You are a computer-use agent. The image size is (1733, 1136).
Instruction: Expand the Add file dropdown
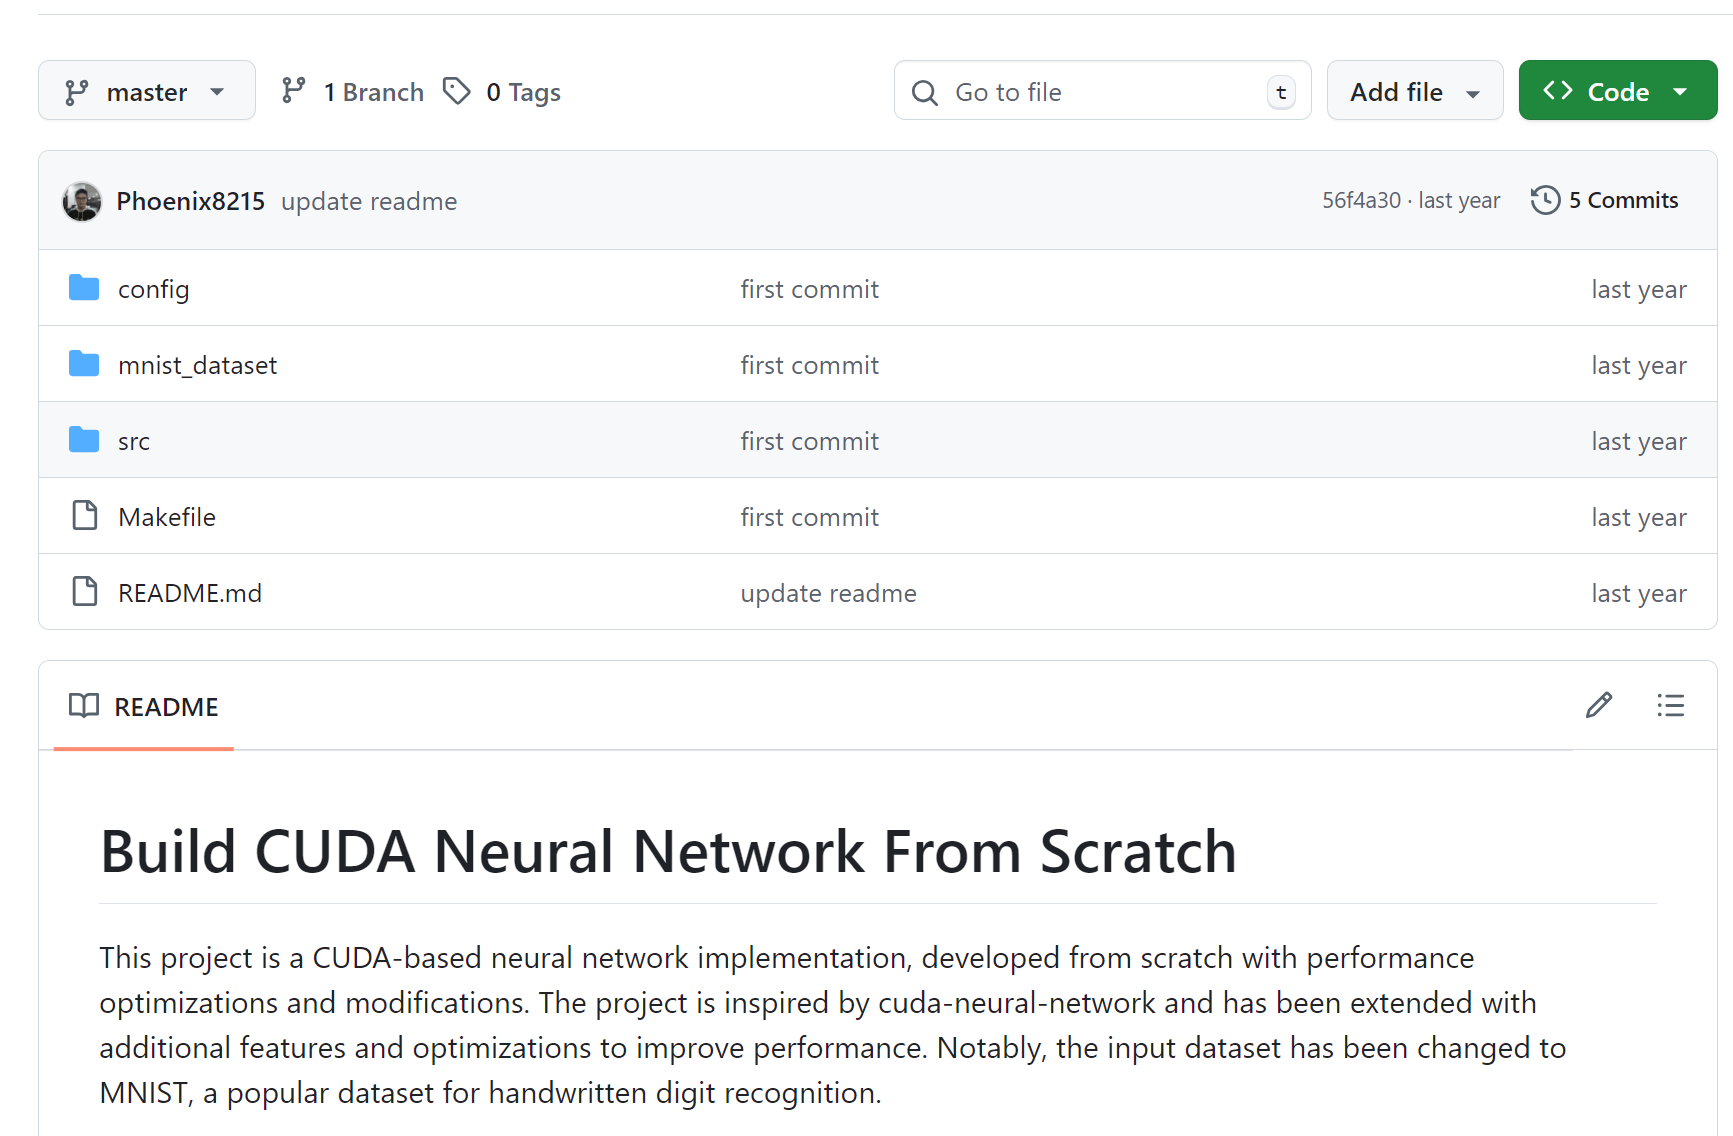(x=1414, y=92)
